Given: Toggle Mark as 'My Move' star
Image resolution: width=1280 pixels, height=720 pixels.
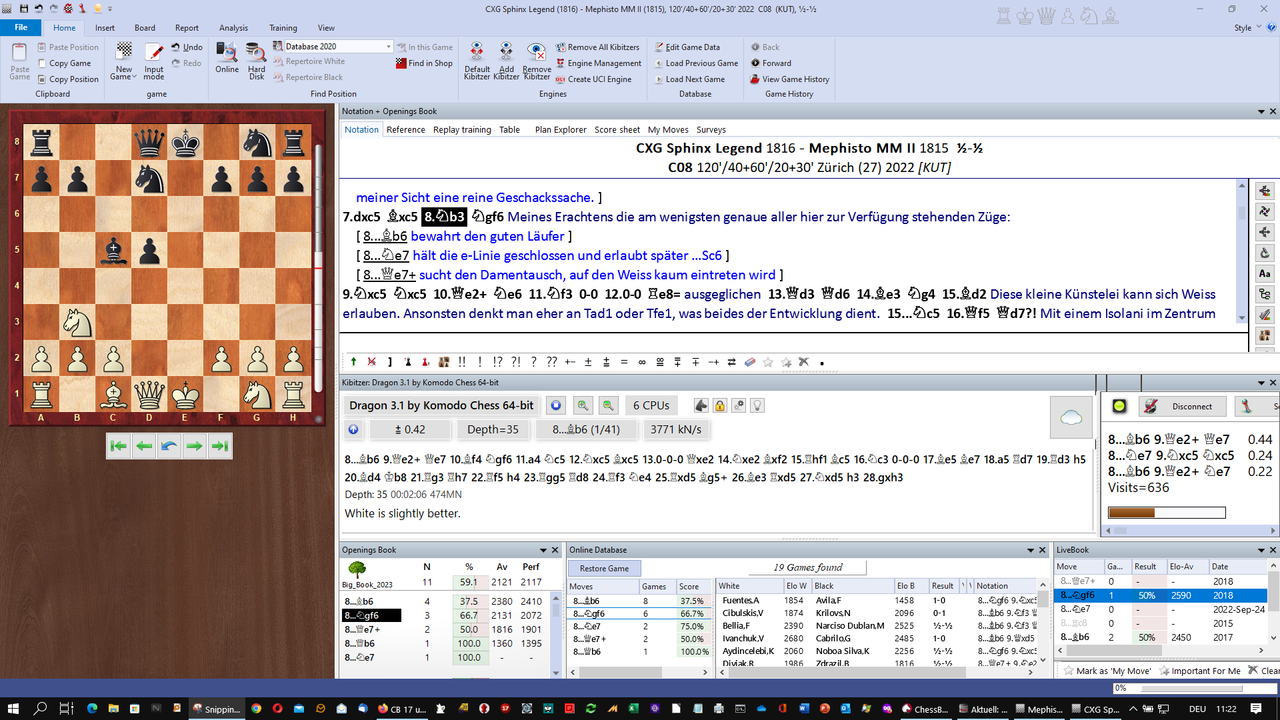Looking at the screenshot, I should 1107,671.
